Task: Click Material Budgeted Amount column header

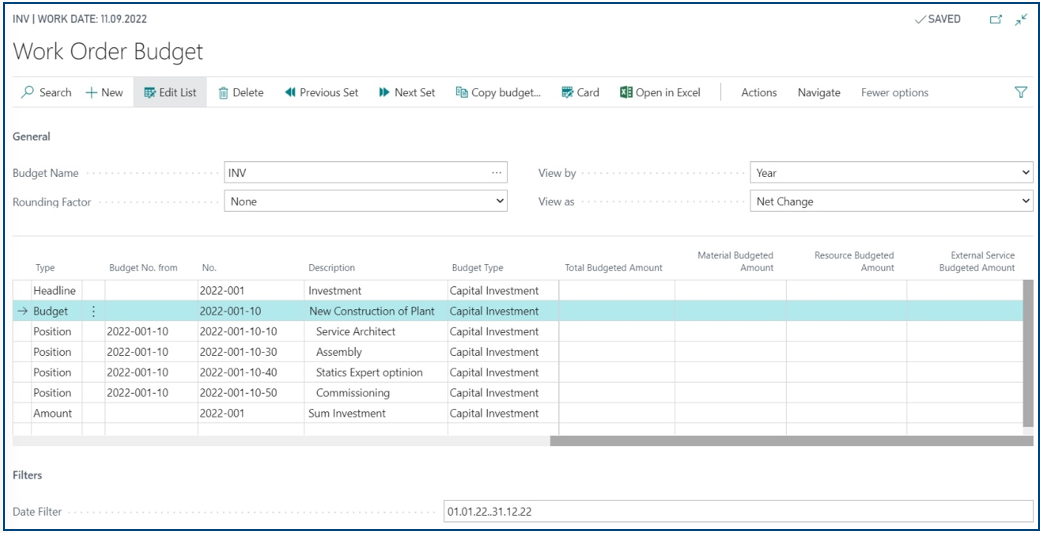Action: (x=736, y=261)
